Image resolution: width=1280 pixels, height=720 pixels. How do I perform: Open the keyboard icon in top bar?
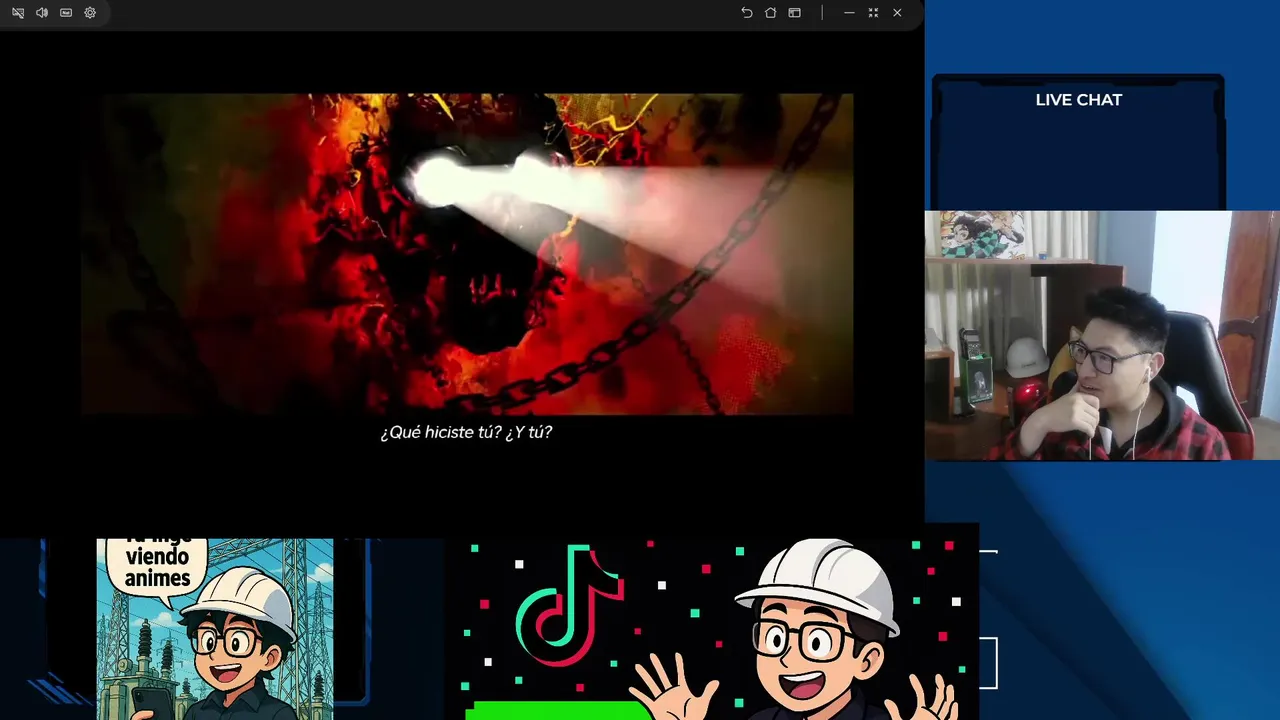pyautogui.click(x=66, y=13)
